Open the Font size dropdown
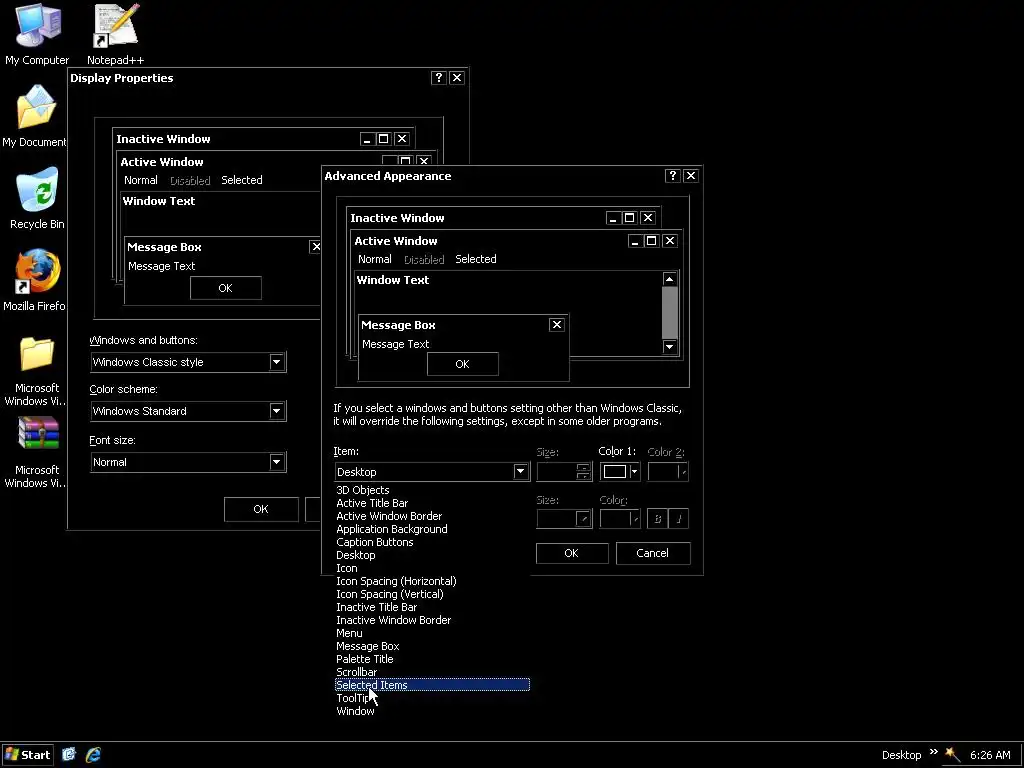Viewport: 1024px width, 768px height. [276, 462]
